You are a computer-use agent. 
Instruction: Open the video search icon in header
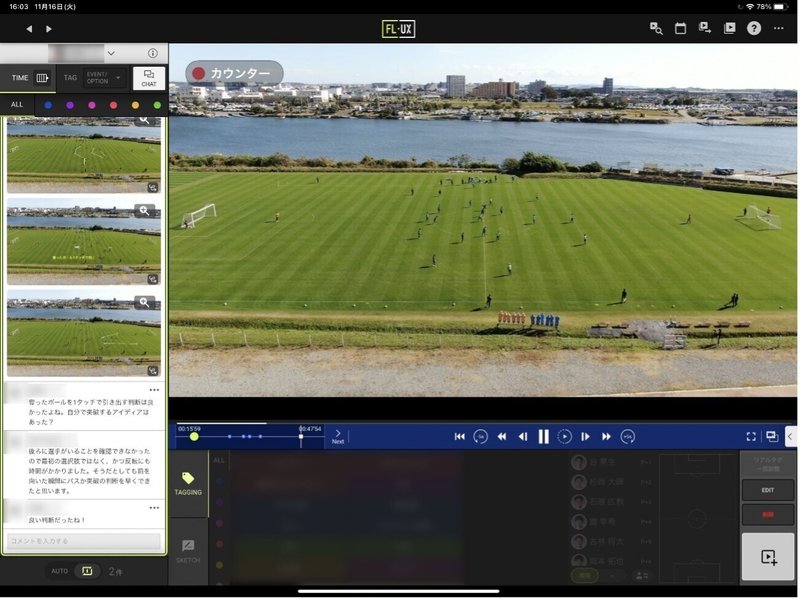click(656, 29)
